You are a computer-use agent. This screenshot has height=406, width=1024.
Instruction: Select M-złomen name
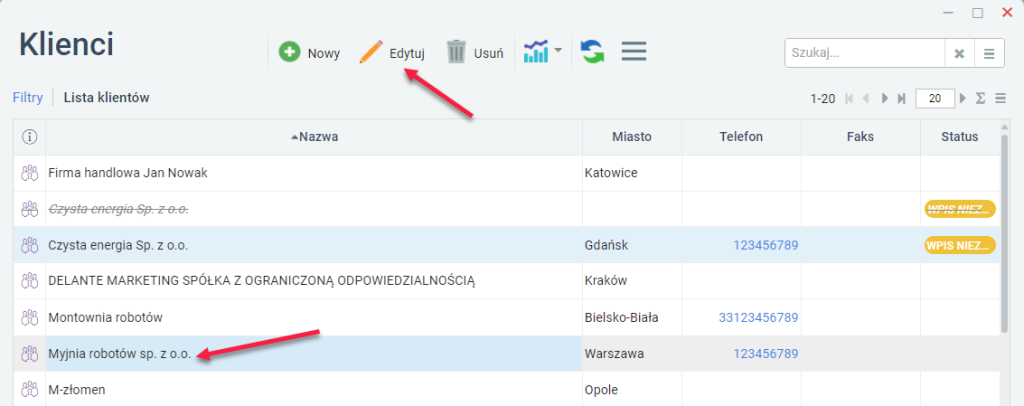(77, 390)
